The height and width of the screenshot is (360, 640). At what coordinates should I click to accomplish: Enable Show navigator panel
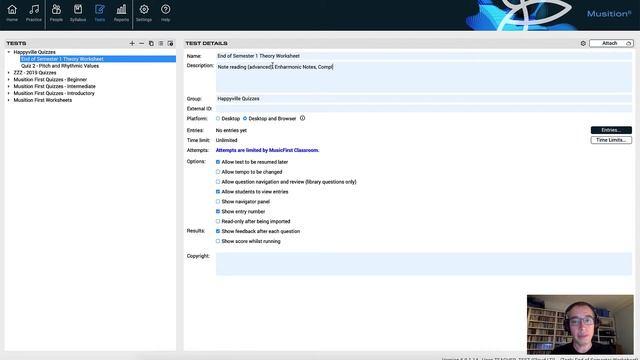(218, 202)
